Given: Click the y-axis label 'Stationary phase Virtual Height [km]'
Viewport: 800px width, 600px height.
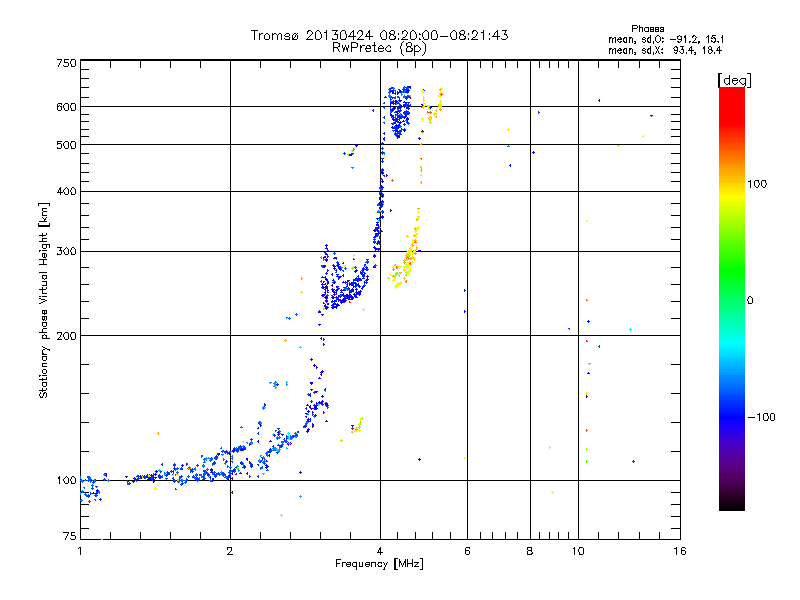Looking at the screenshot, I should pos(44,300).
